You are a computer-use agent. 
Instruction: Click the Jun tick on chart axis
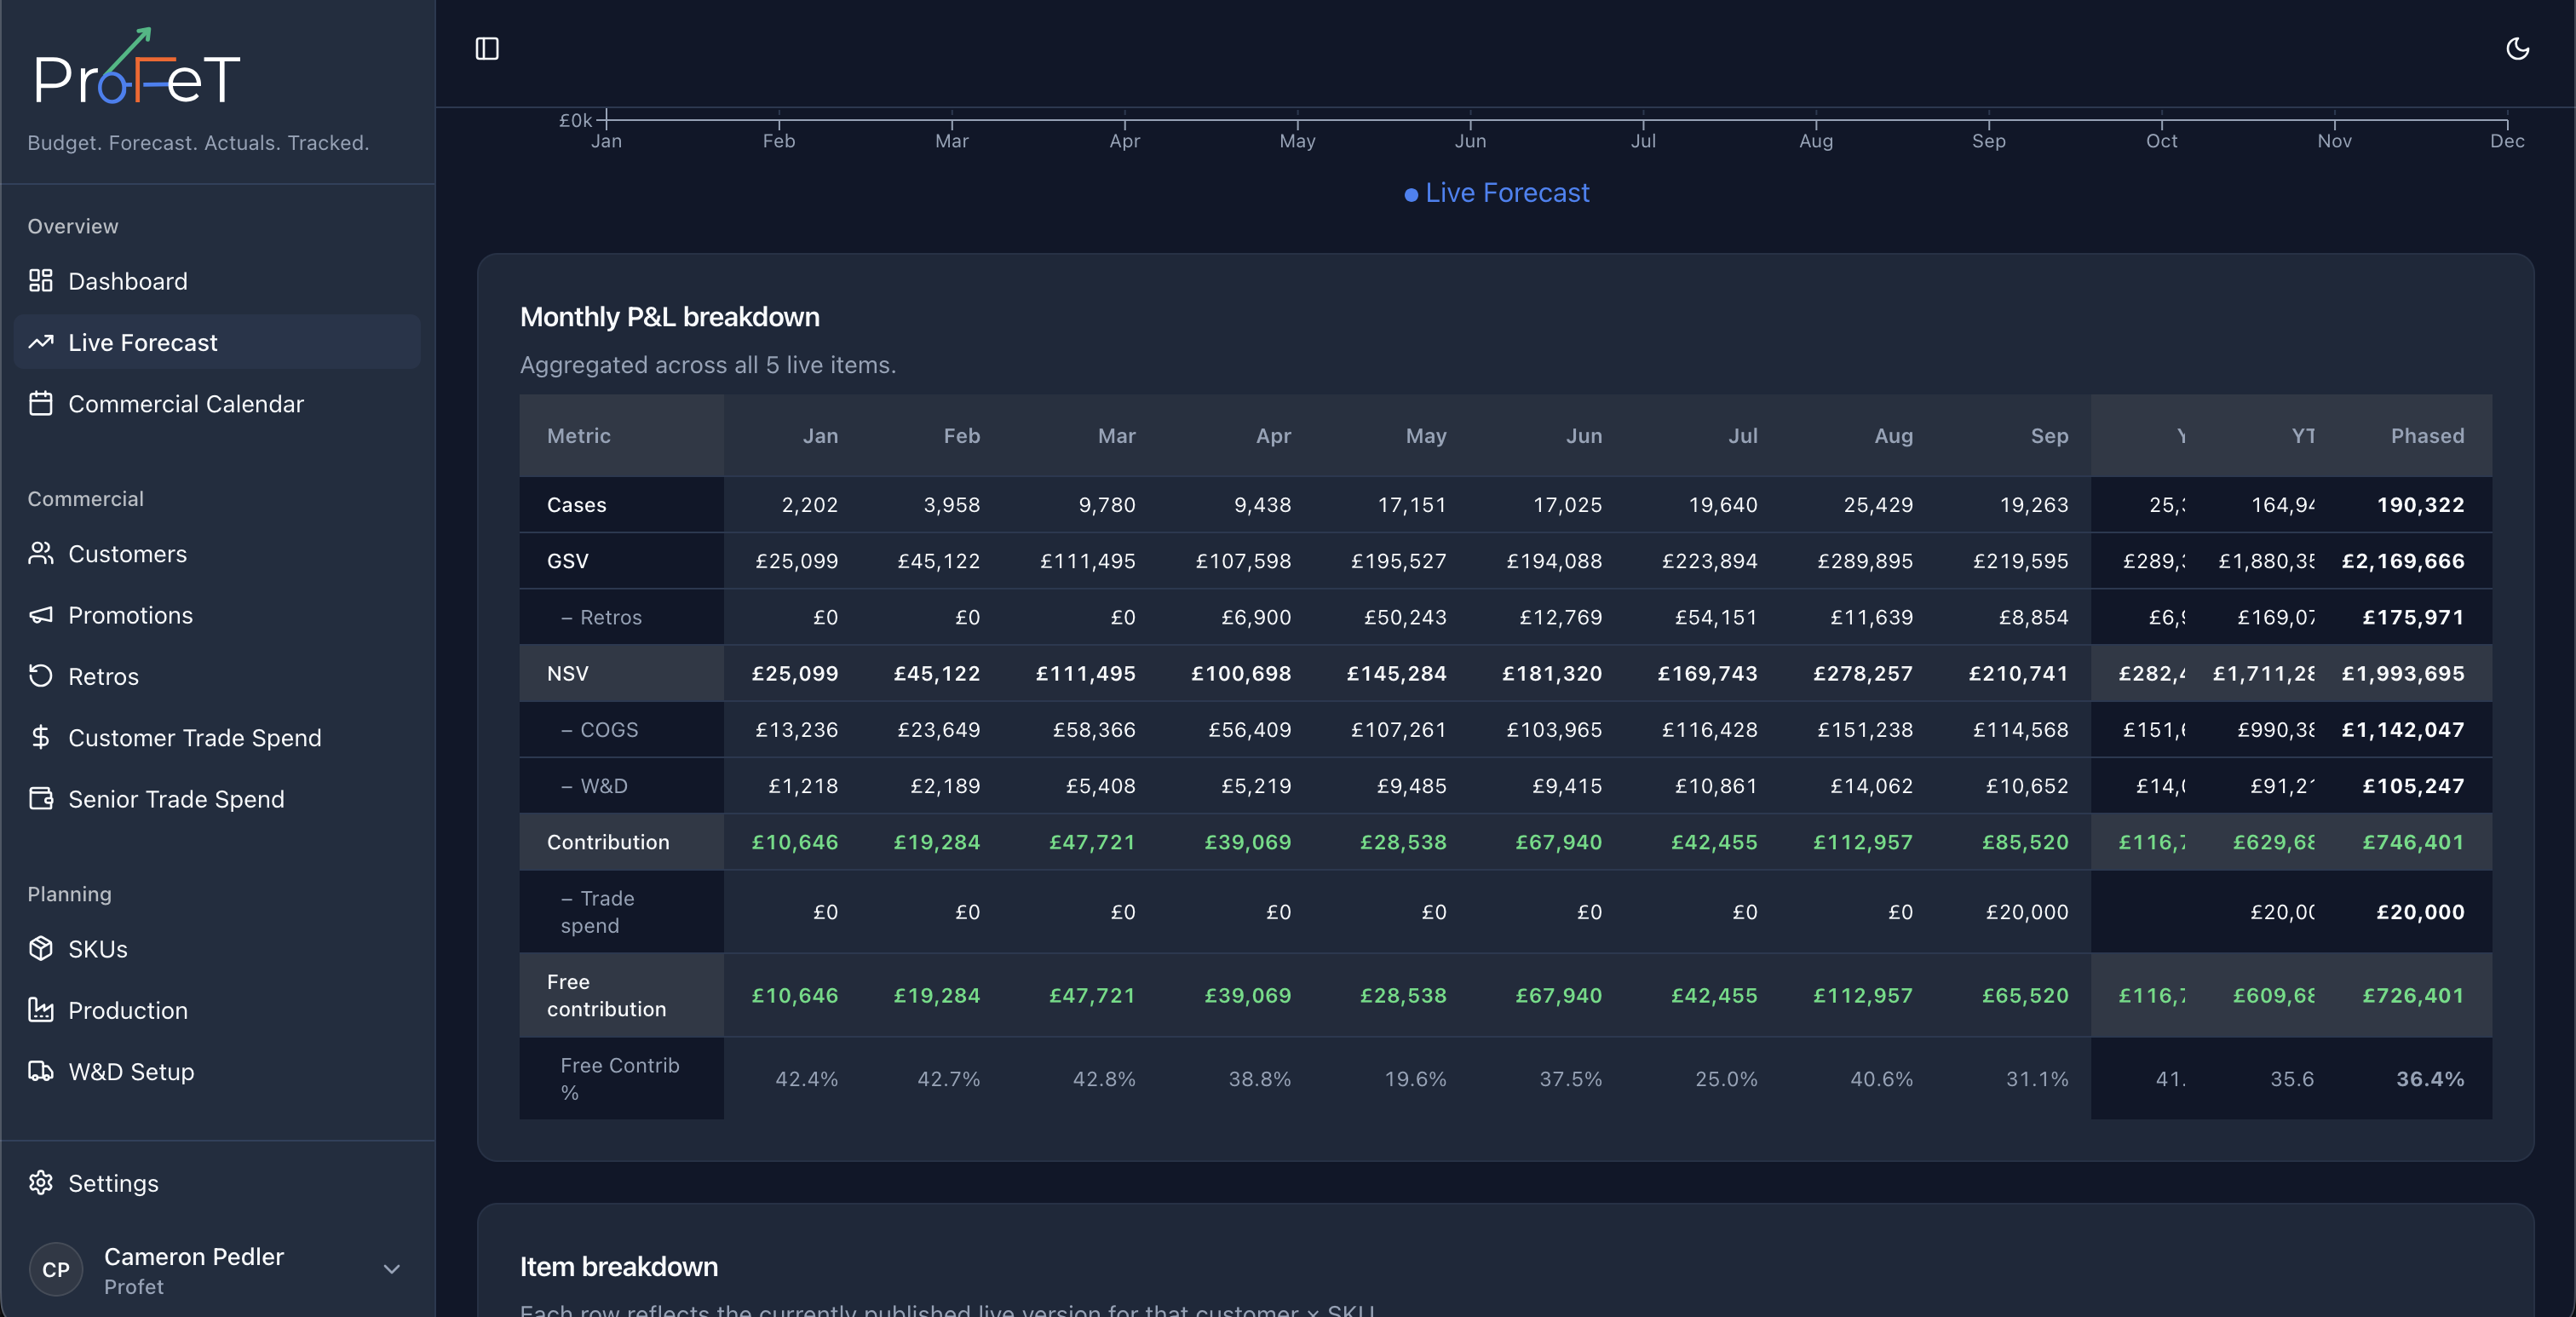[x=1470, y=140]
